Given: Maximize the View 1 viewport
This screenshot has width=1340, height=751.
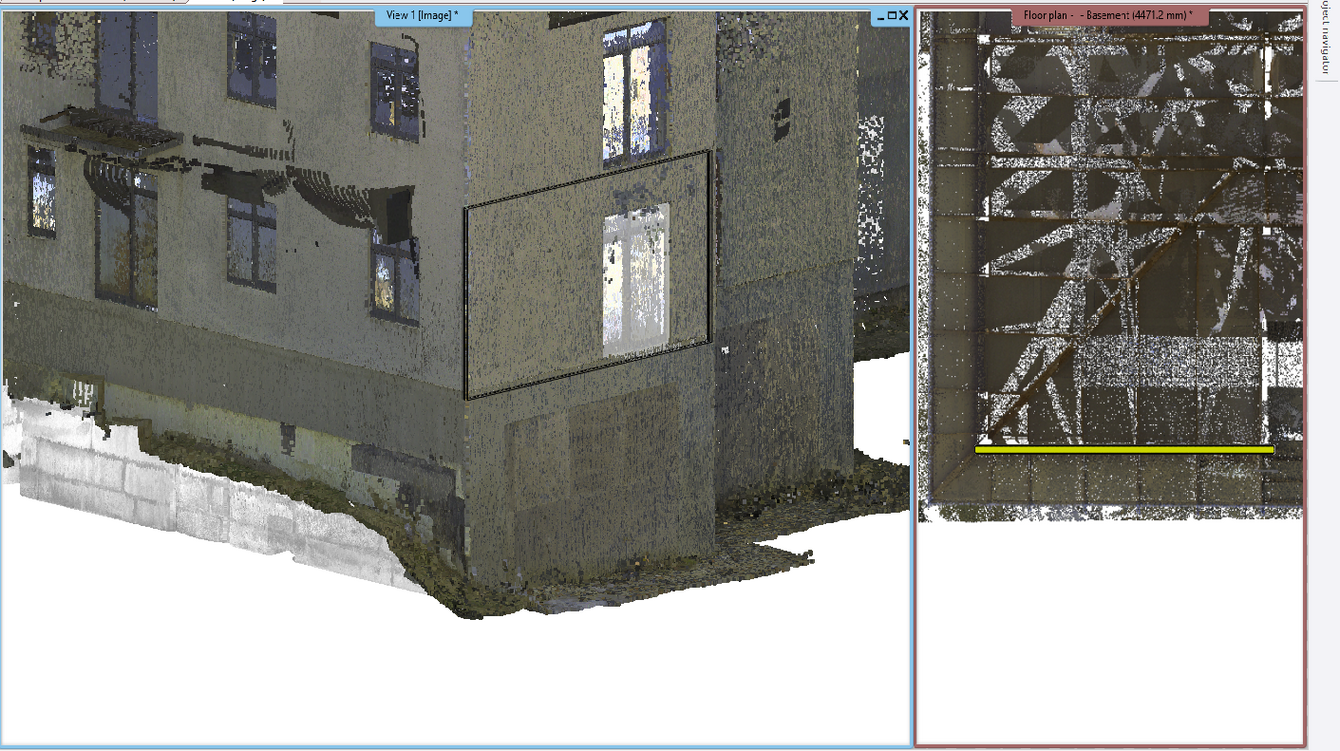Looking at the screenshot, I should coord(892,16).
